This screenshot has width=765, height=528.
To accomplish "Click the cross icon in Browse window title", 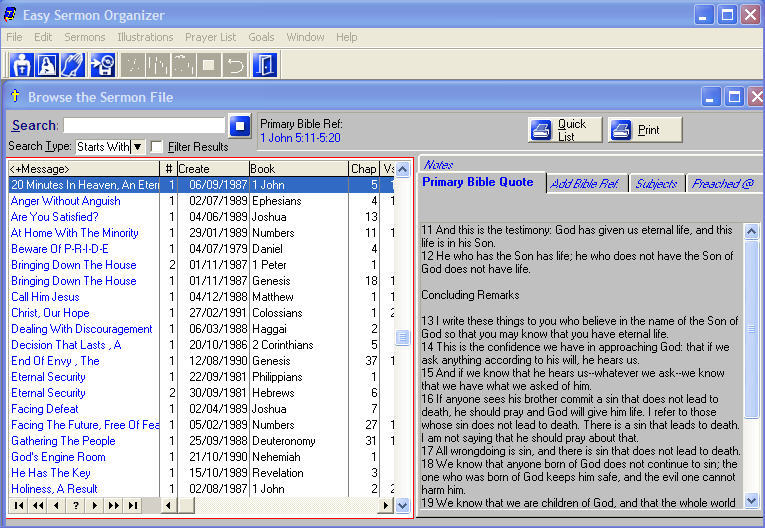I will 15,96.
